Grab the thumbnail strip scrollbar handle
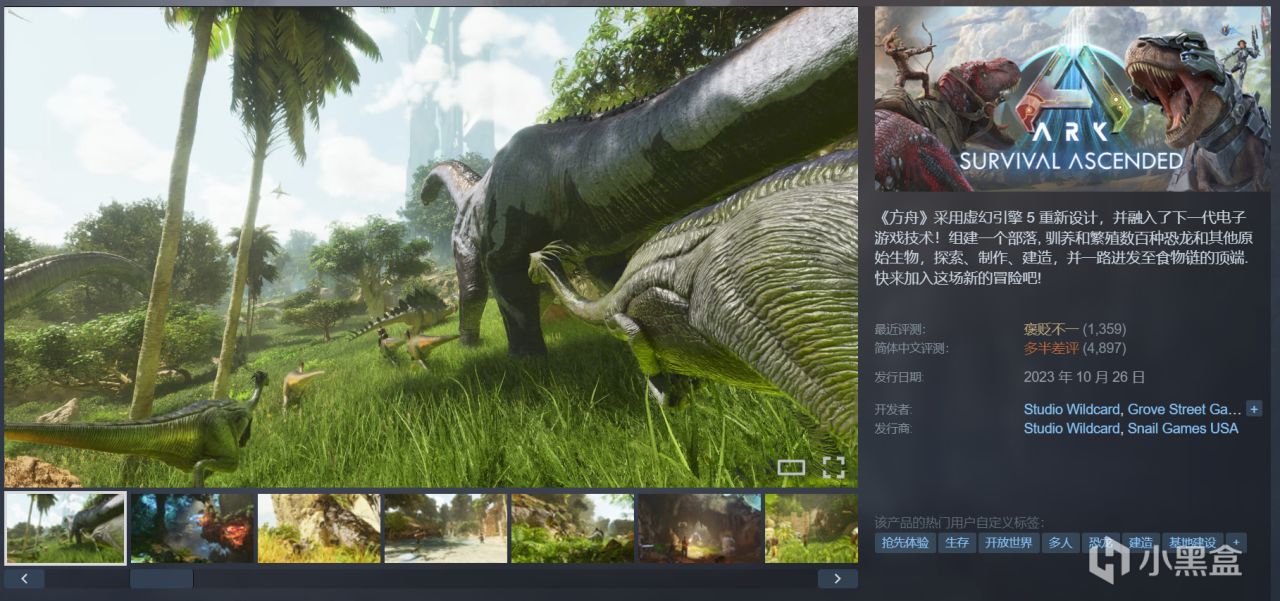The height and width of the screenshot is (601, 1280). tap(161, 578)
